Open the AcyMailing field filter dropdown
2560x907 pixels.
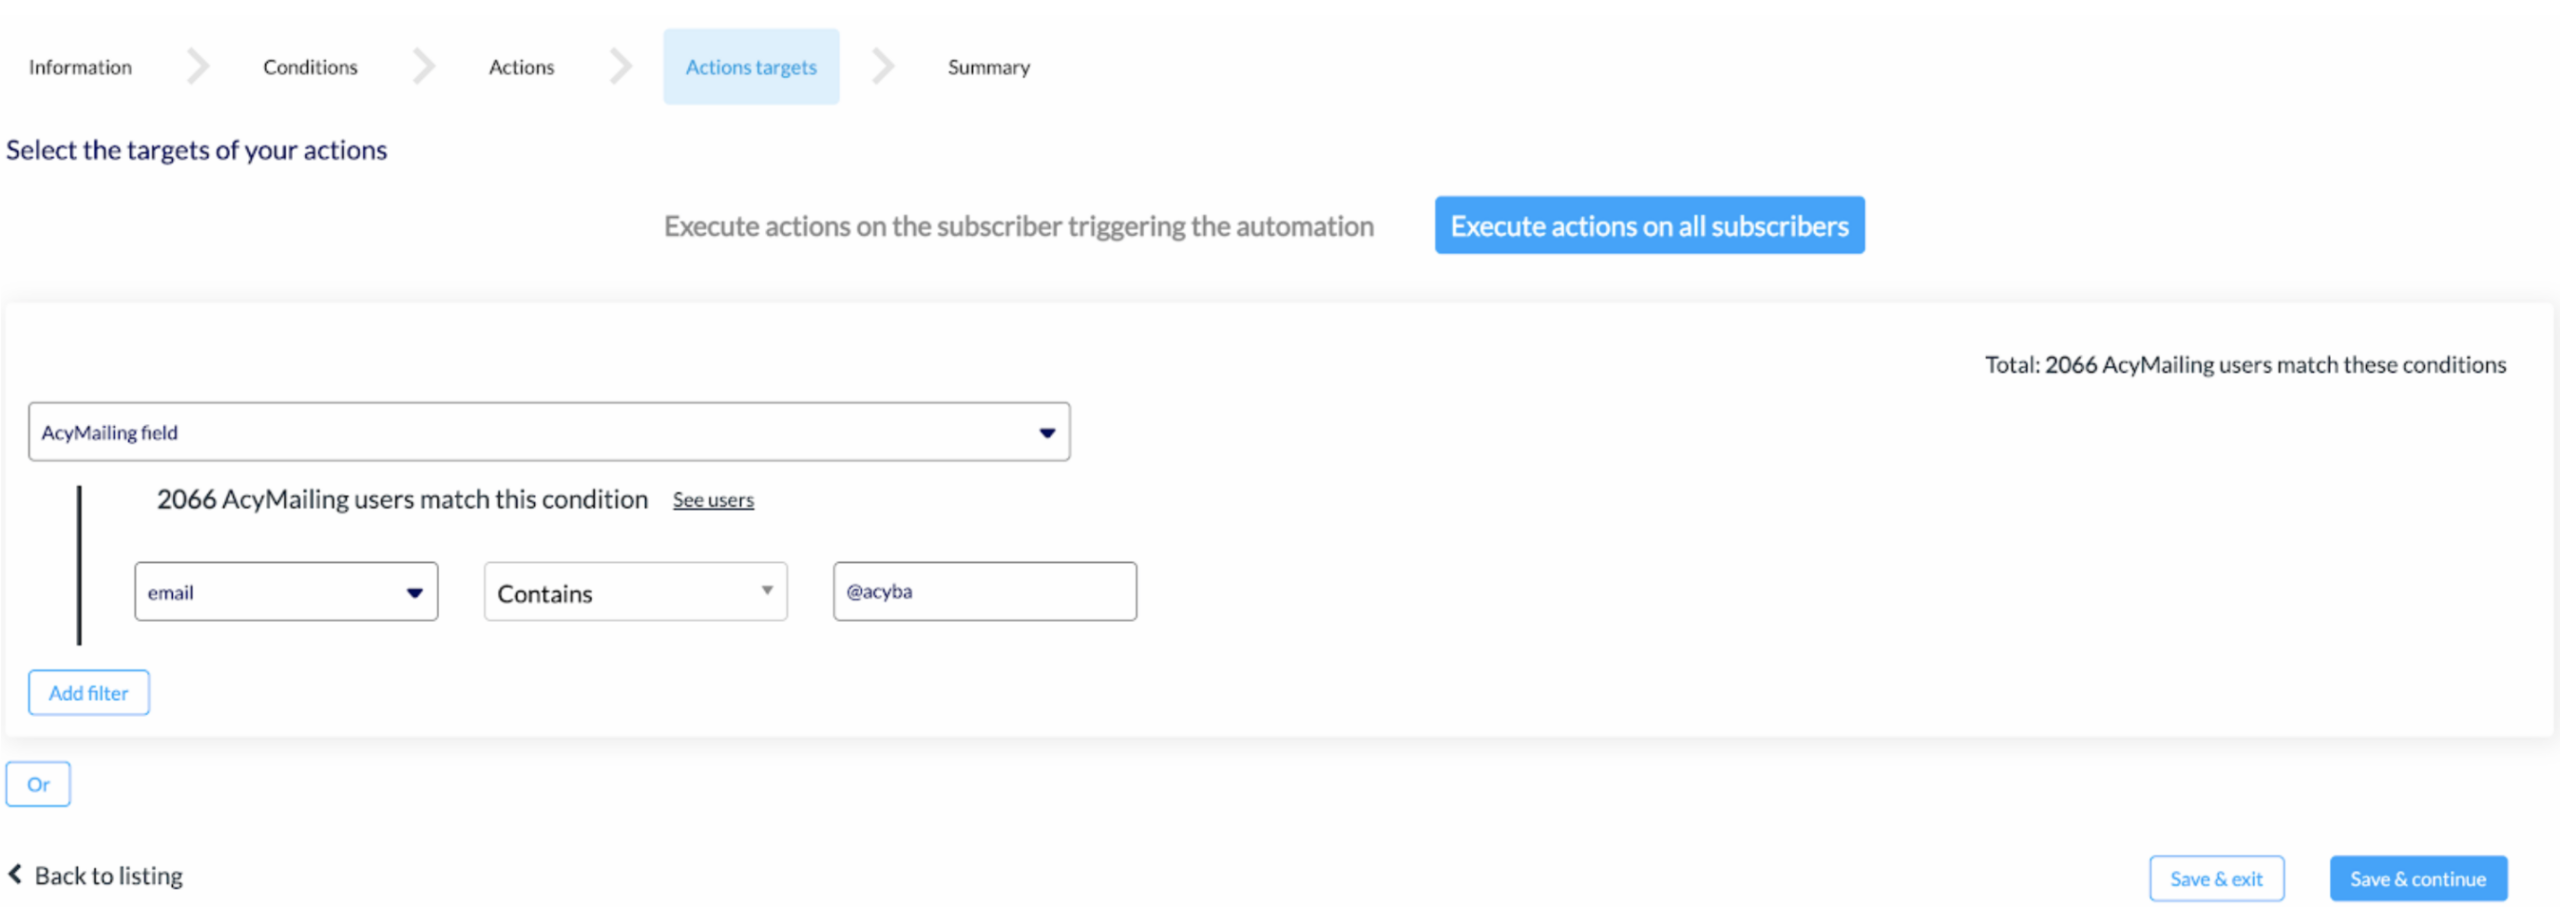(549, 432)
